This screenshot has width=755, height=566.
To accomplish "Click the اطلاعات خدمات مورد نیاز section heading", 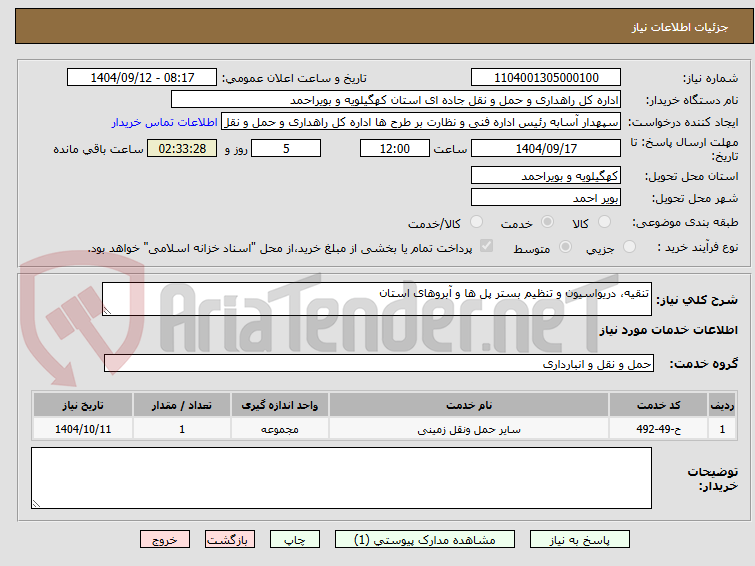I will click(x=668, y=330).
